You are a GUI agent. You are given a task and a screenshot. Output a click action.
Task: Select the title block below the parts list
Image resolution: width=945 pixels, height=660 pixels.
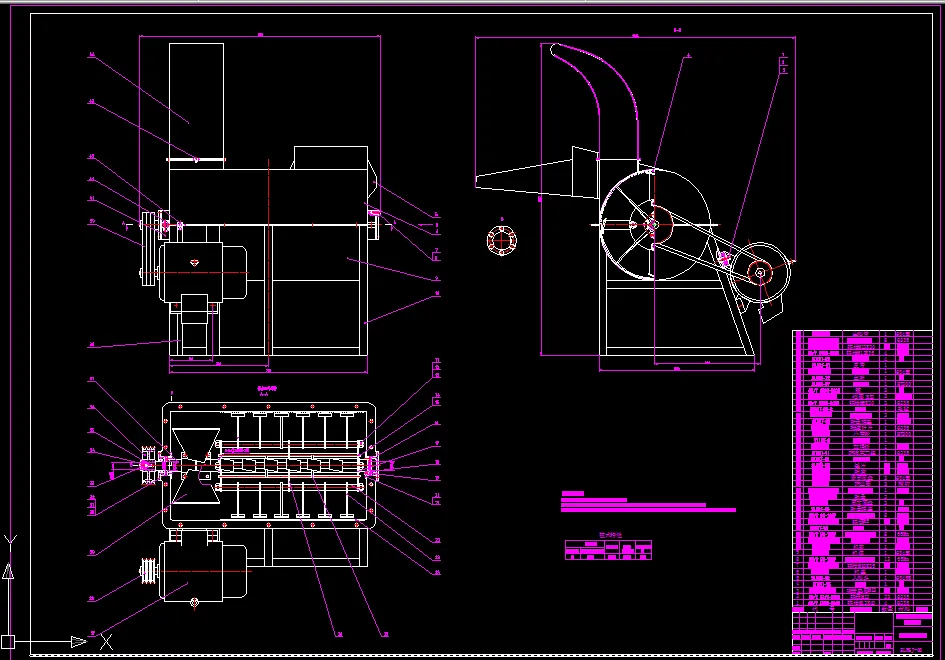862,632
